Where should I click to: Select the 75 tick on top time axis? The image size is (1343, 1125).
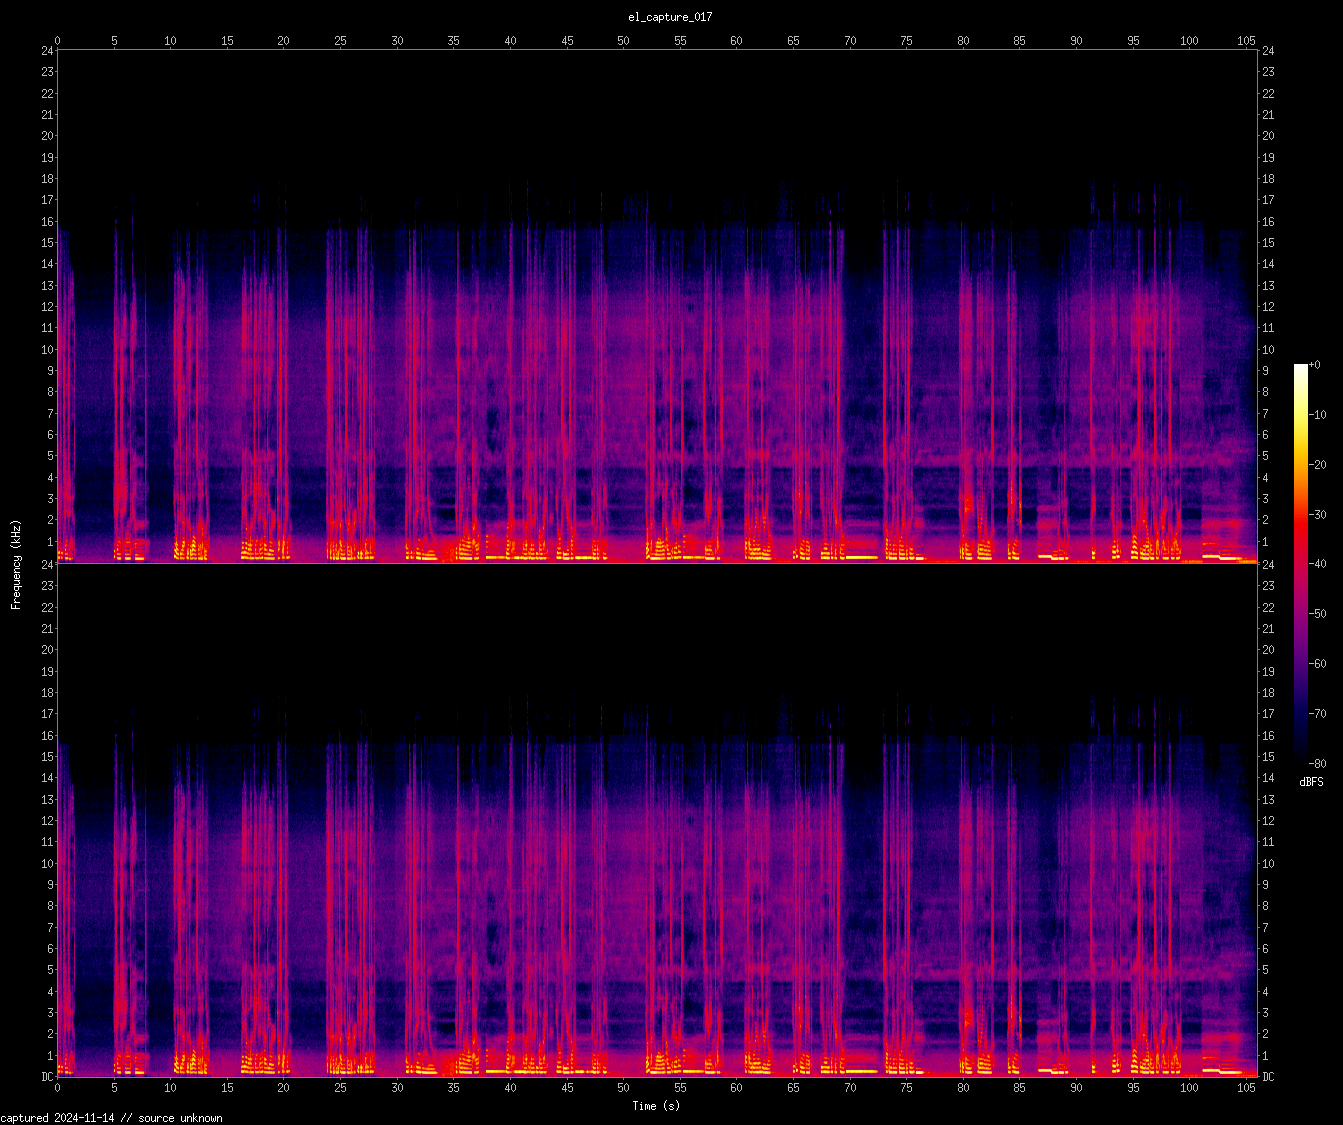[906, 41]
